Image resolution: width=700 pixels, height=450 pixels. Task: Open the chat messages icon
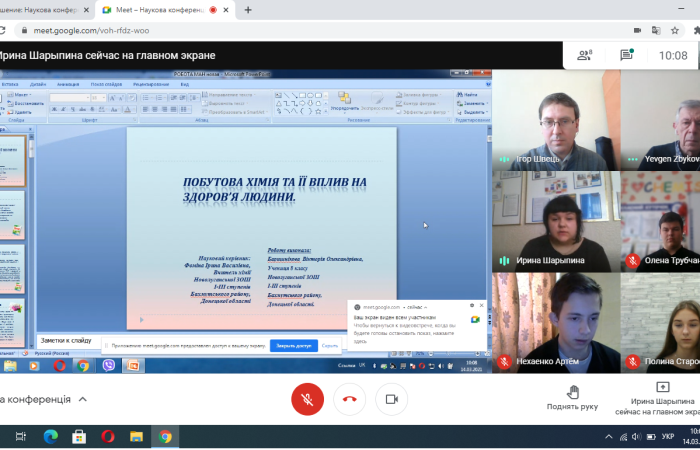point(627,55)
